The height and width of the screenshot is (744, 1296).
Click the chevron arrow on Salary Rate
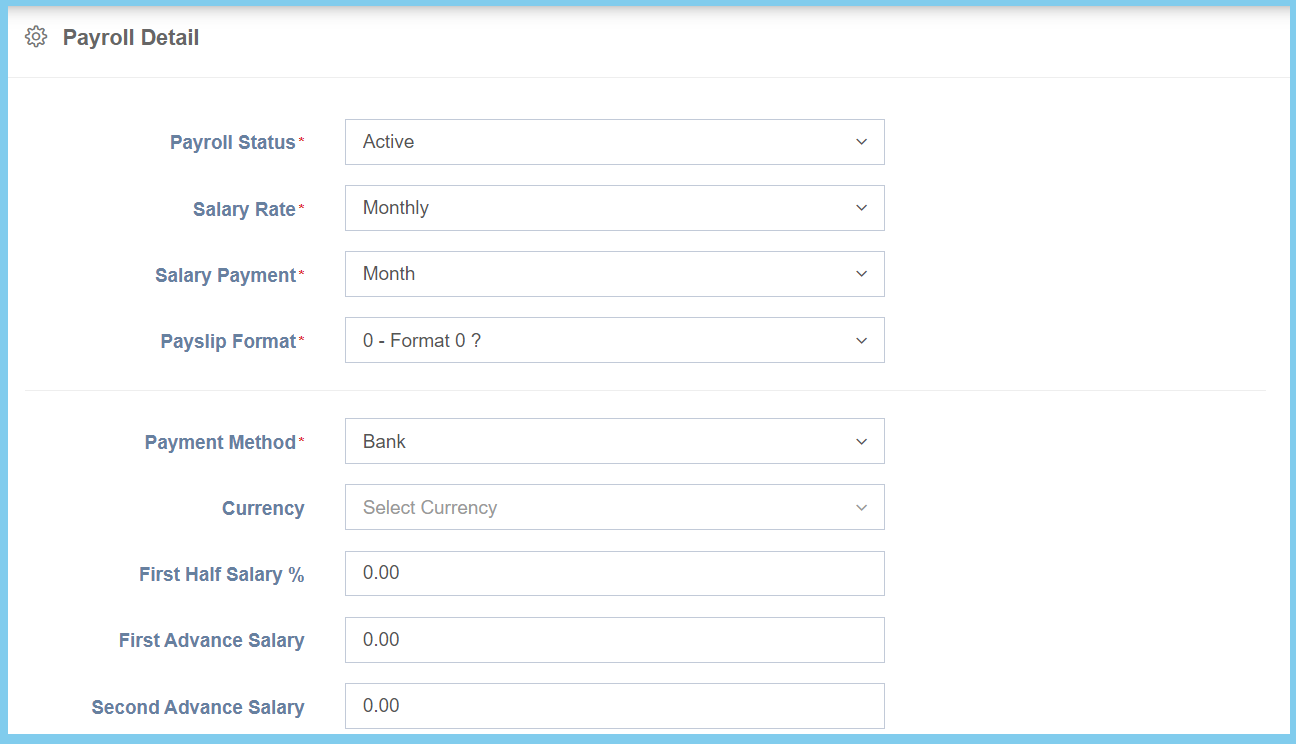pyautogui.click(x=861, y=208)
